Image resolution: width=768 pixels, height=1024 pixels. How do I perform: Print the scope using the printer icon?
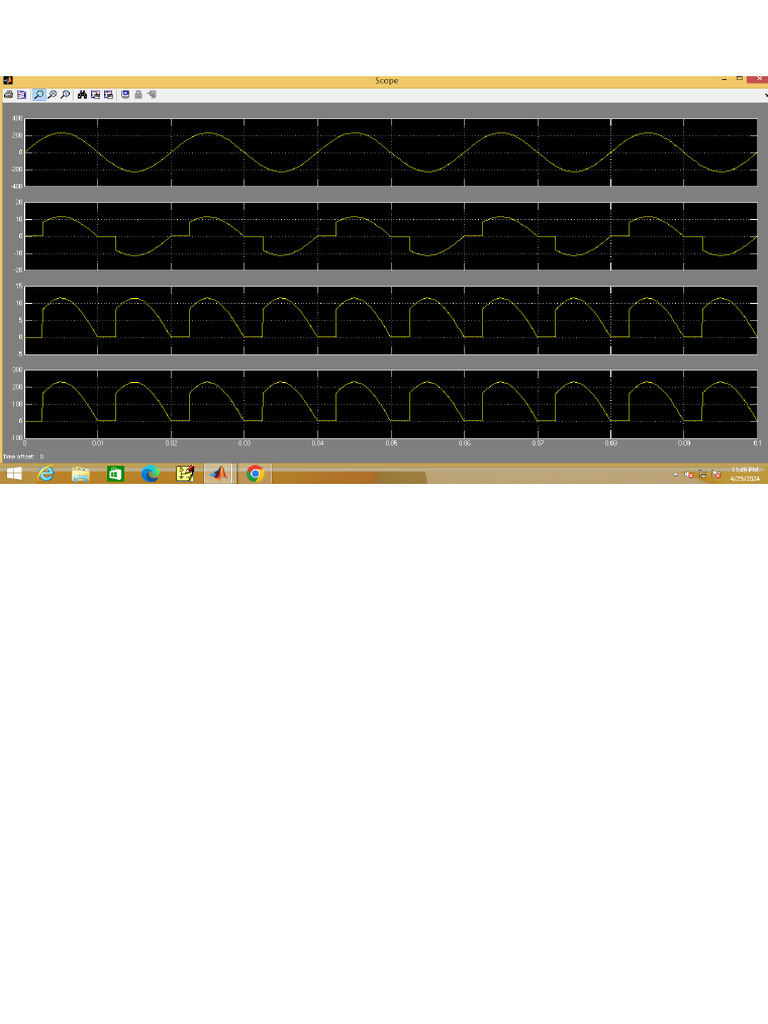click(x=8, y=95)
